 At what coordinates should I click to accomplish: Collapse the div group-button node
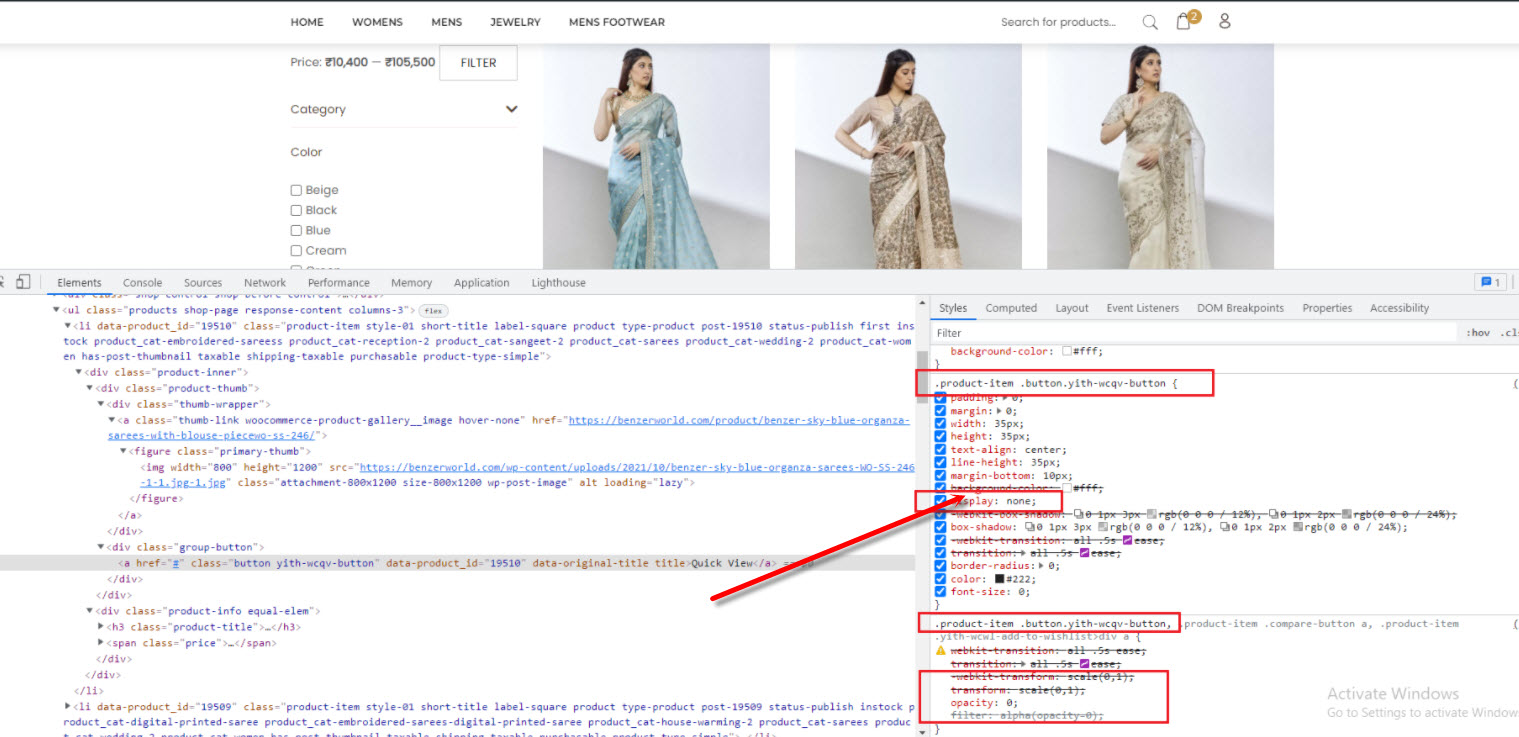pos(101,547)
